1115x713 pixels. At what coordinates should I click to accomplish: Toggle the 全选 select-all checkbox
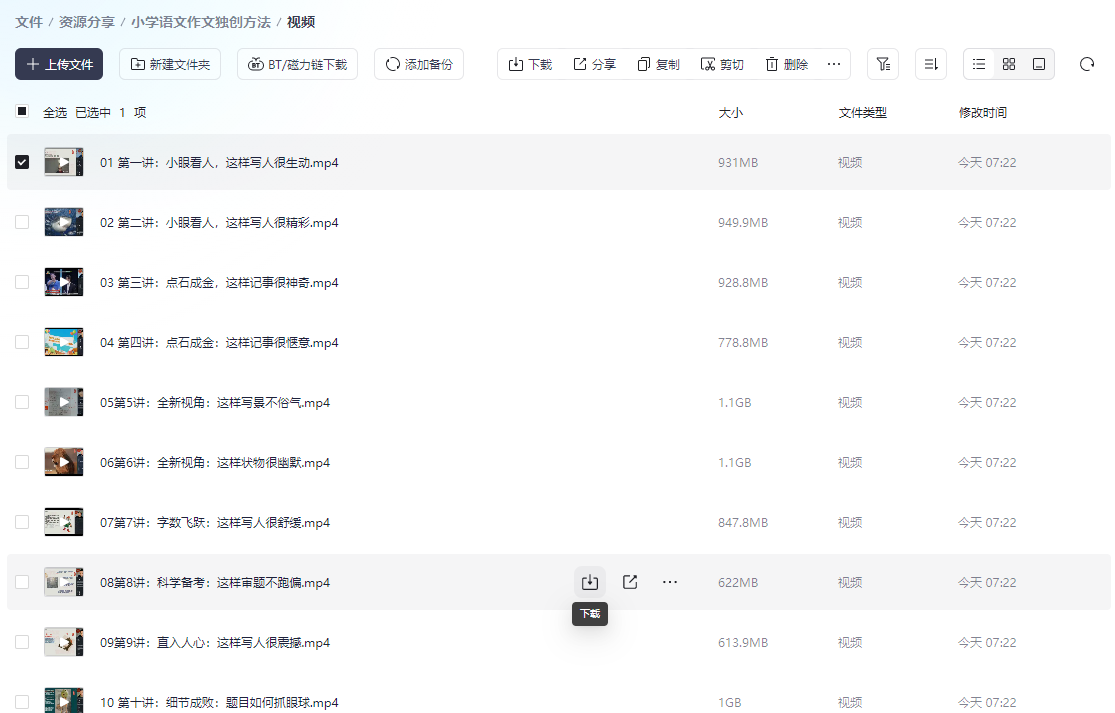click(22, 112)
